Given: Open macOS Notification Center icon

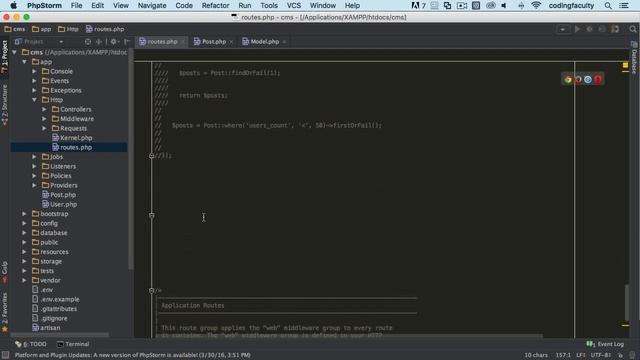Looking at the screenshot, I should point(624,6).
